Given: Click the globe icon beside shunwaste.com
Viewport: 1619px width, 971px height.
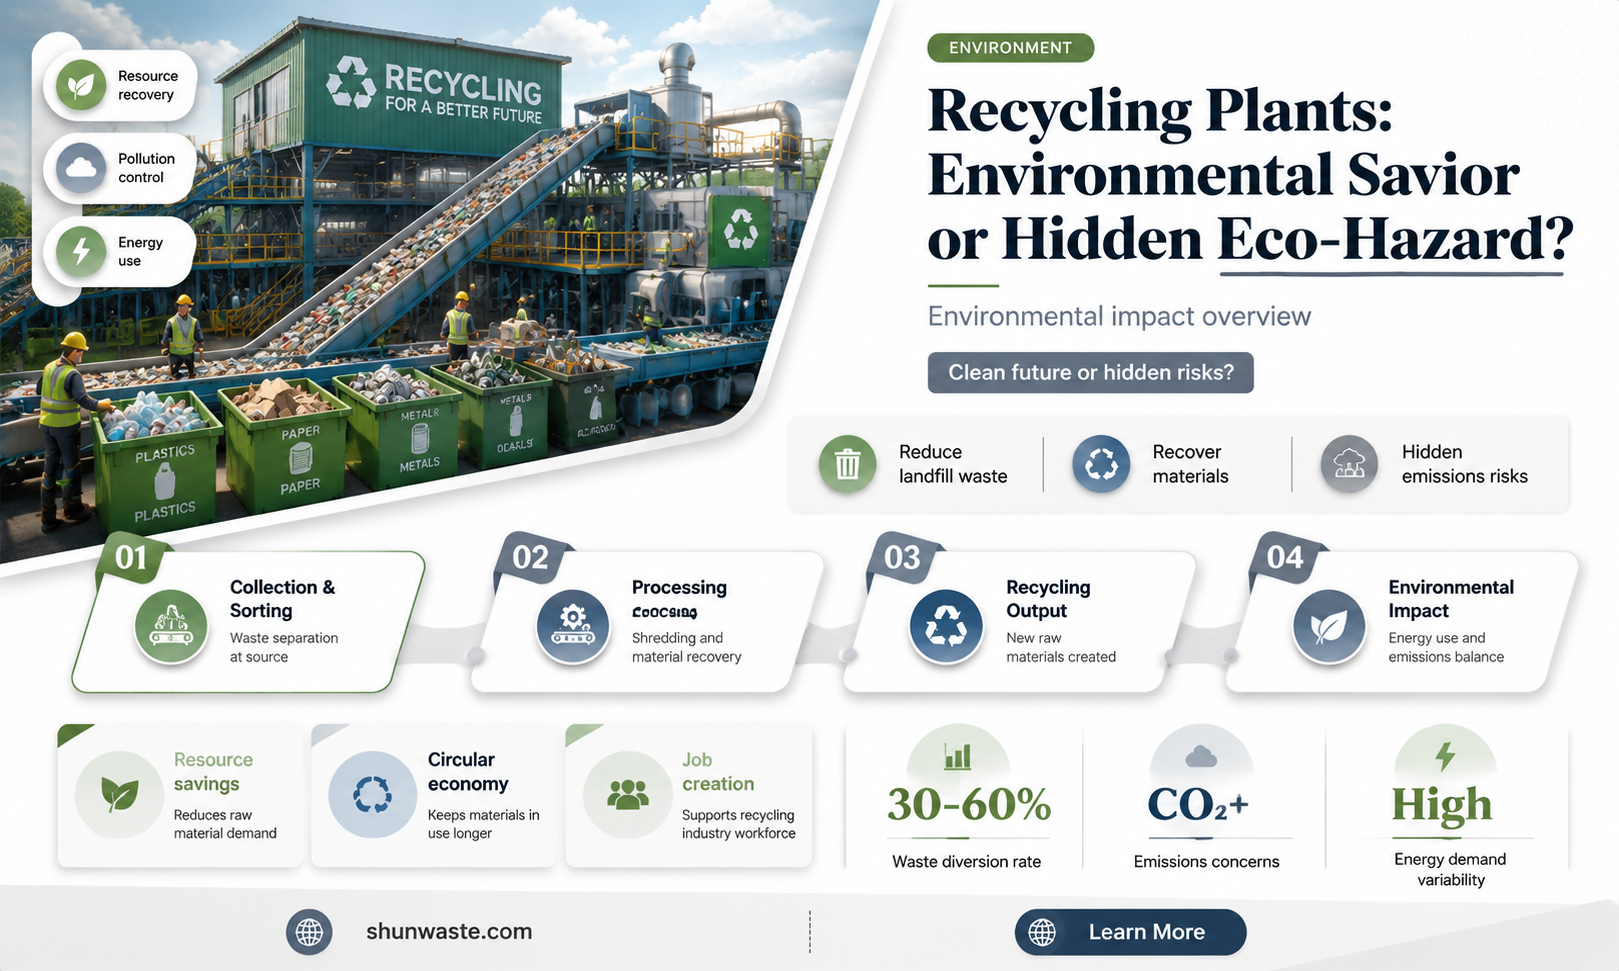Looking at the screenshot, I should (x=309, y=932).
